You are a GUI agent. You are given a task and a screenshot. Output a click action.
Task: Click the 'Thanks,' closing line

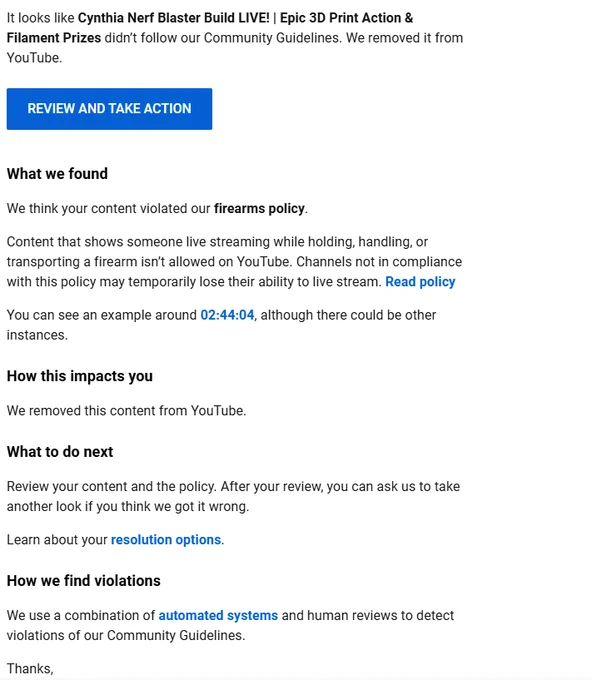30,669
